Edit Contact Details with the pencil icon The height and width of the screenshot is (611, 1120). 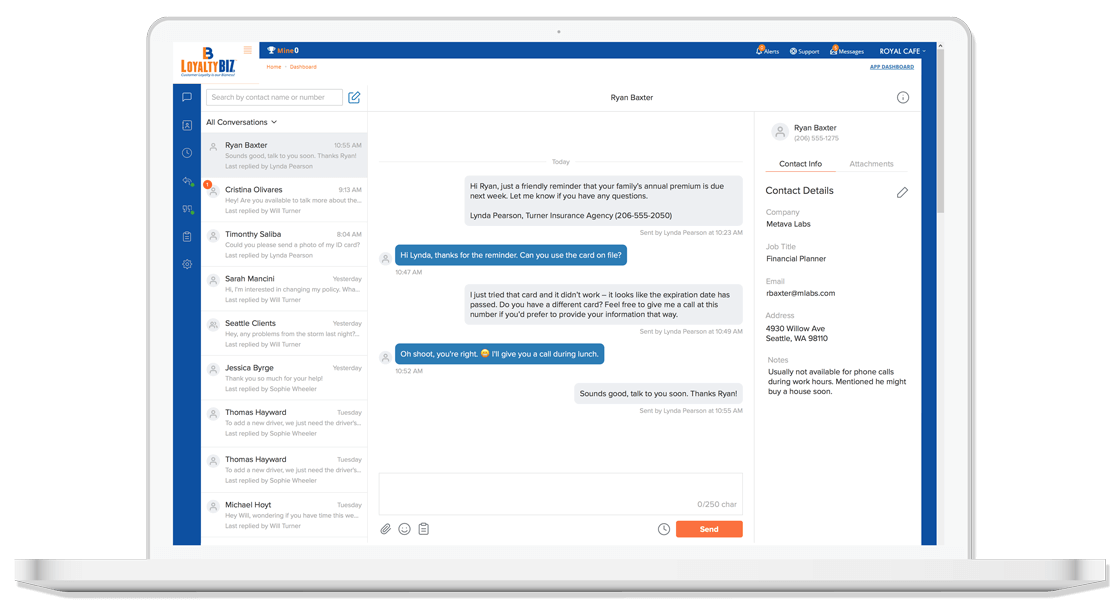902,192
